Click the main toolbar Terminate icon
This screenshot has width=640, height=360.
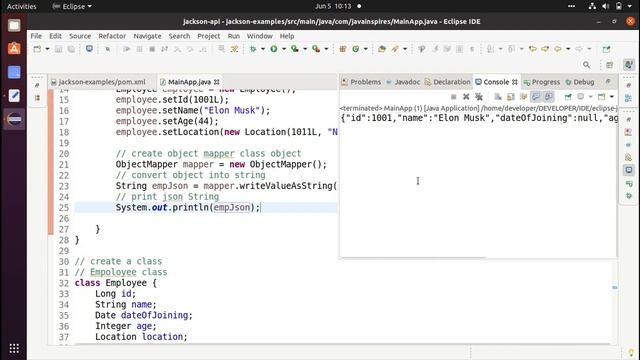click(152, 49)
